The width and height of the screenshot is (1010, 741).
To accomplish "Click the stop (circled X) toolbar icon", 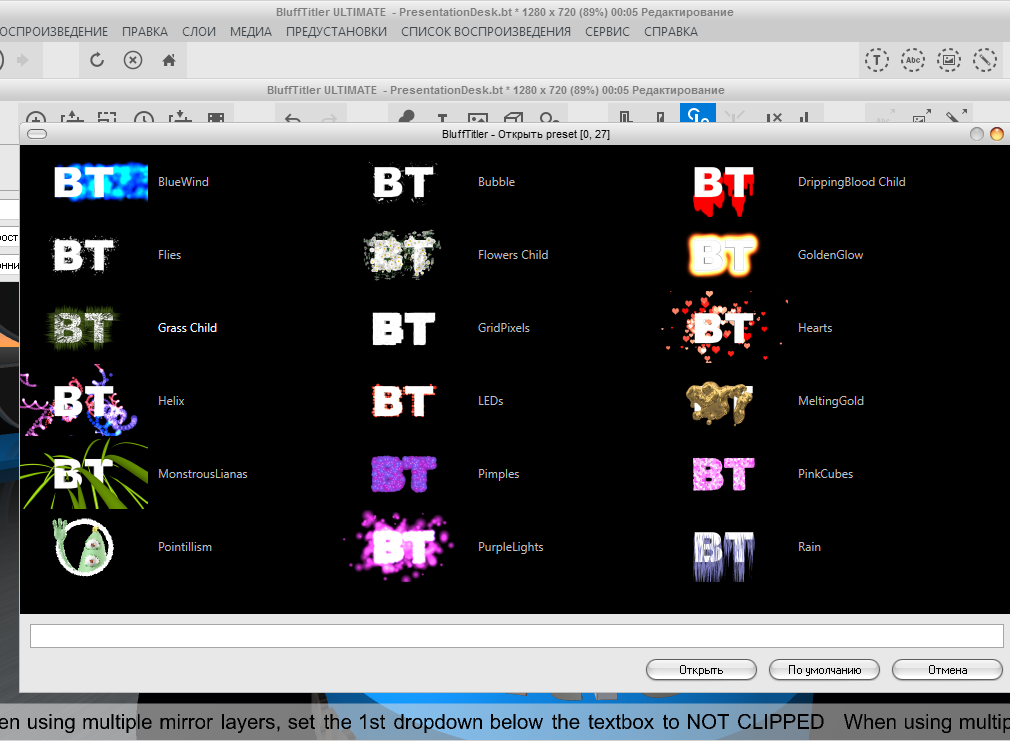I will click(133, 60).
